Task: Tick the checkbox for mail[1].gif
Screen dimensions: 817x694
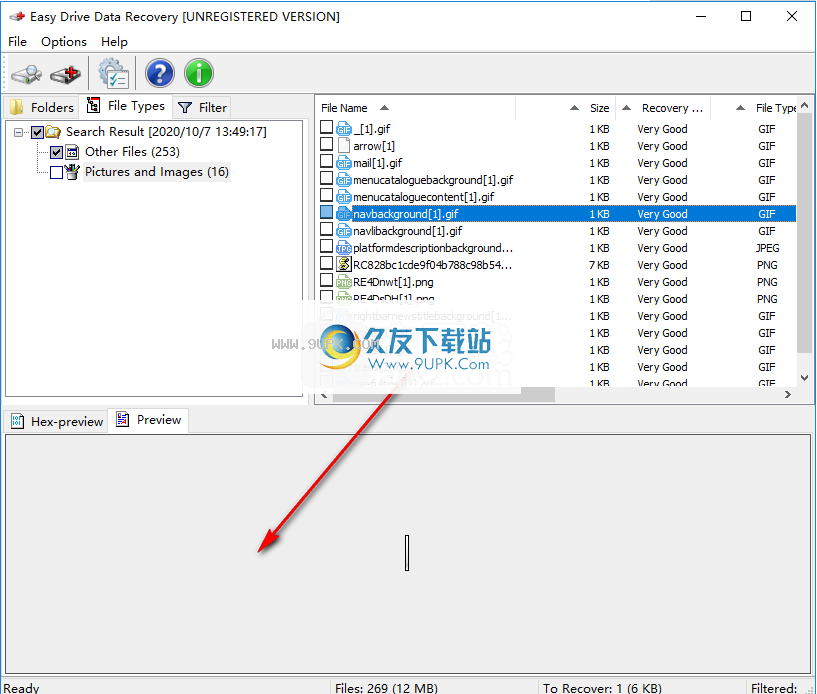Action: [x=327, y=162]
